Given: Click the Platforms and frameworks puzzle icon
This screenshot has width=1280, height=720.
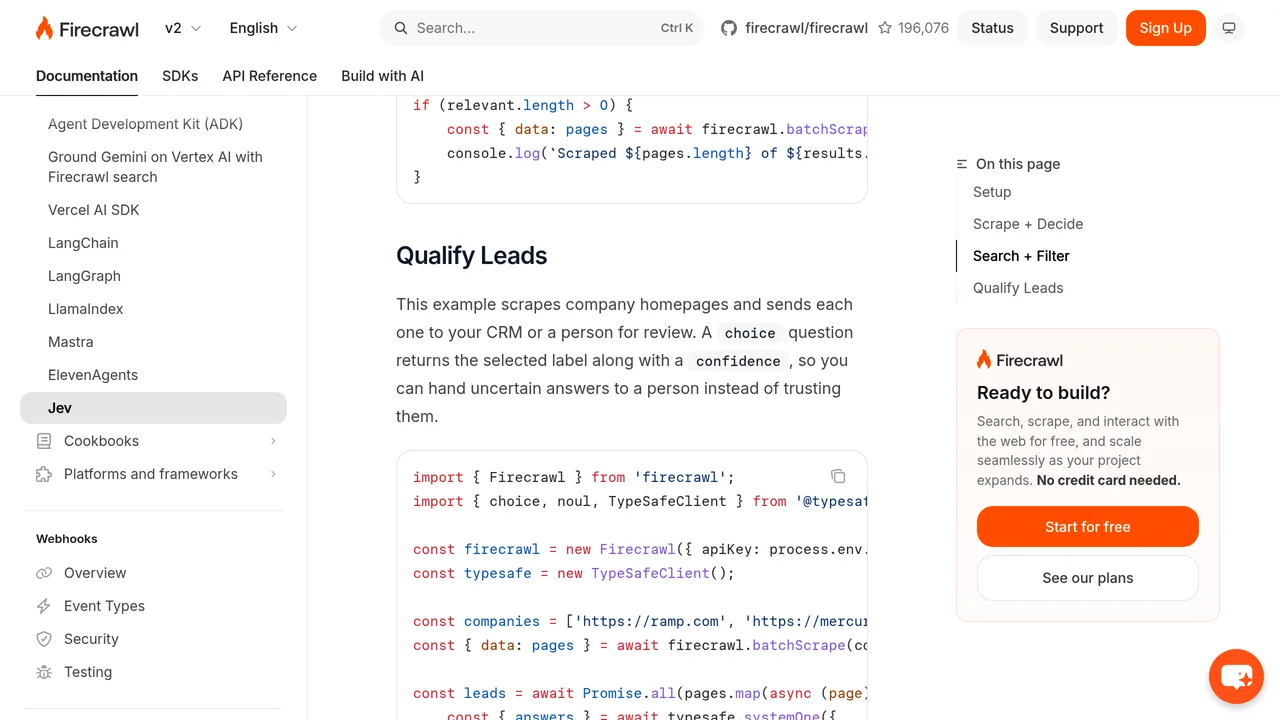Looking at the screenshot, I should click(x=44, y=474).
